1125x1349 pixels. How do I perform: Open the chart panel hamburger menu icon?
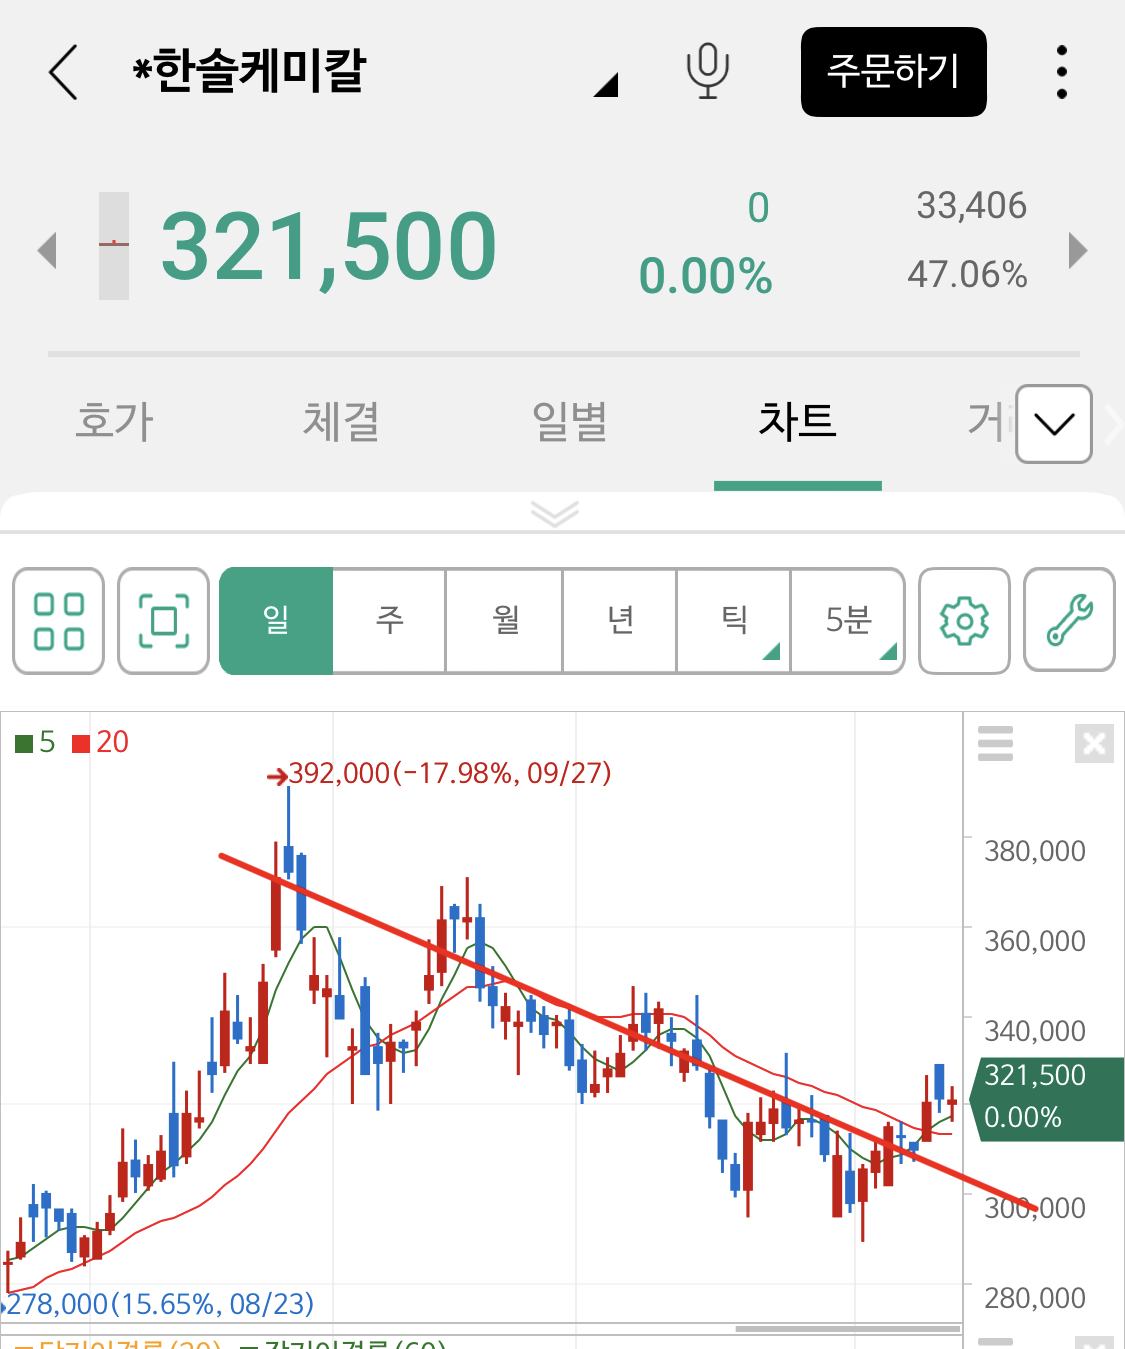[x=995, y=743]
